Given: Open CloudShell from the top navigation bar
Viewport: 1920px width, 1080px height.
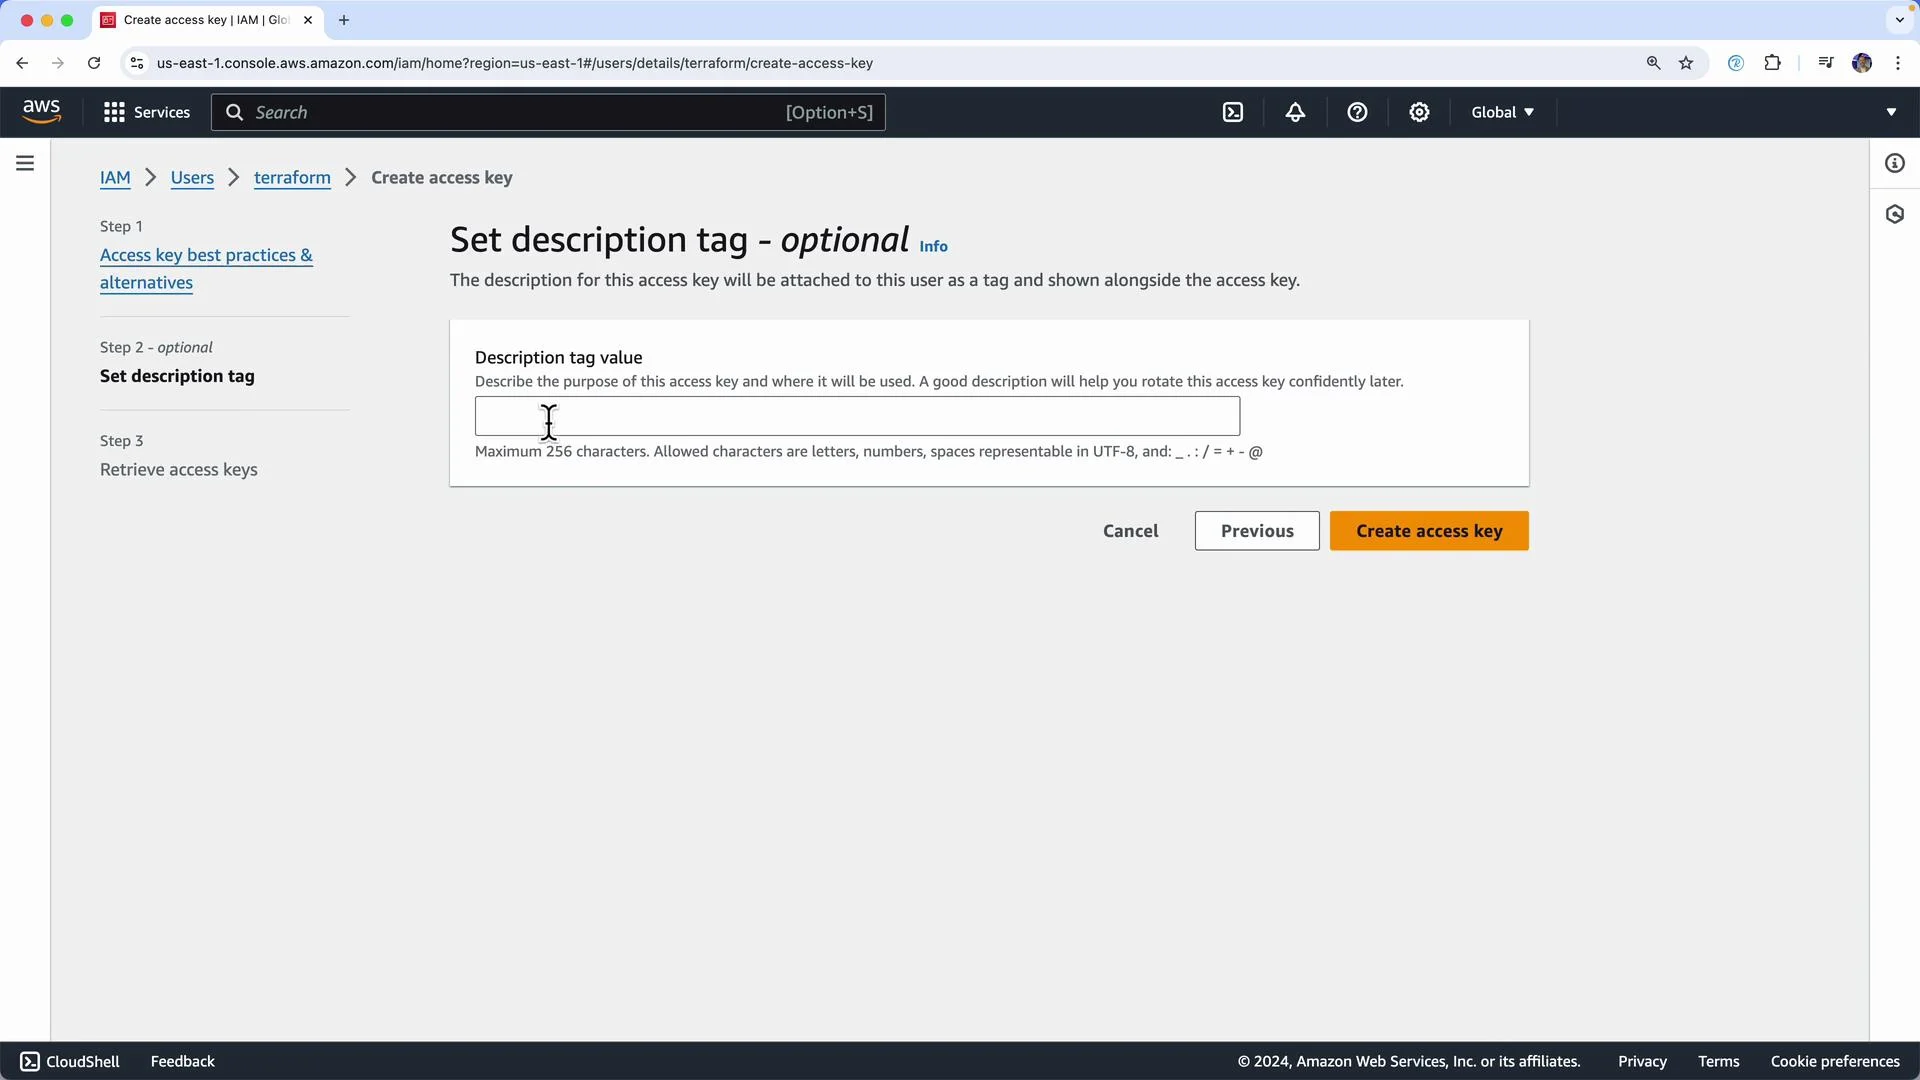Looking at the screenshot, I should pos(1233,112).
